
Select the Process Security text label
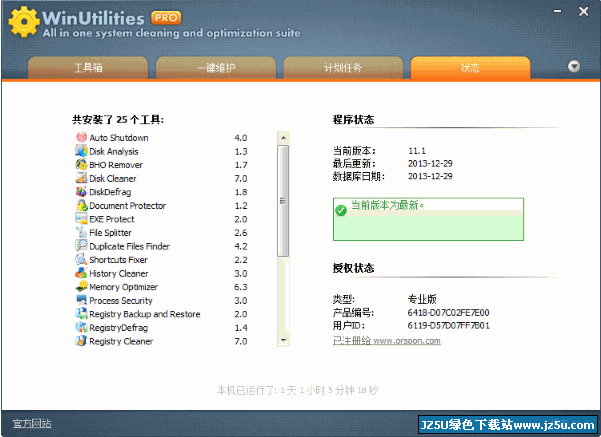click(x=121, y=301)
